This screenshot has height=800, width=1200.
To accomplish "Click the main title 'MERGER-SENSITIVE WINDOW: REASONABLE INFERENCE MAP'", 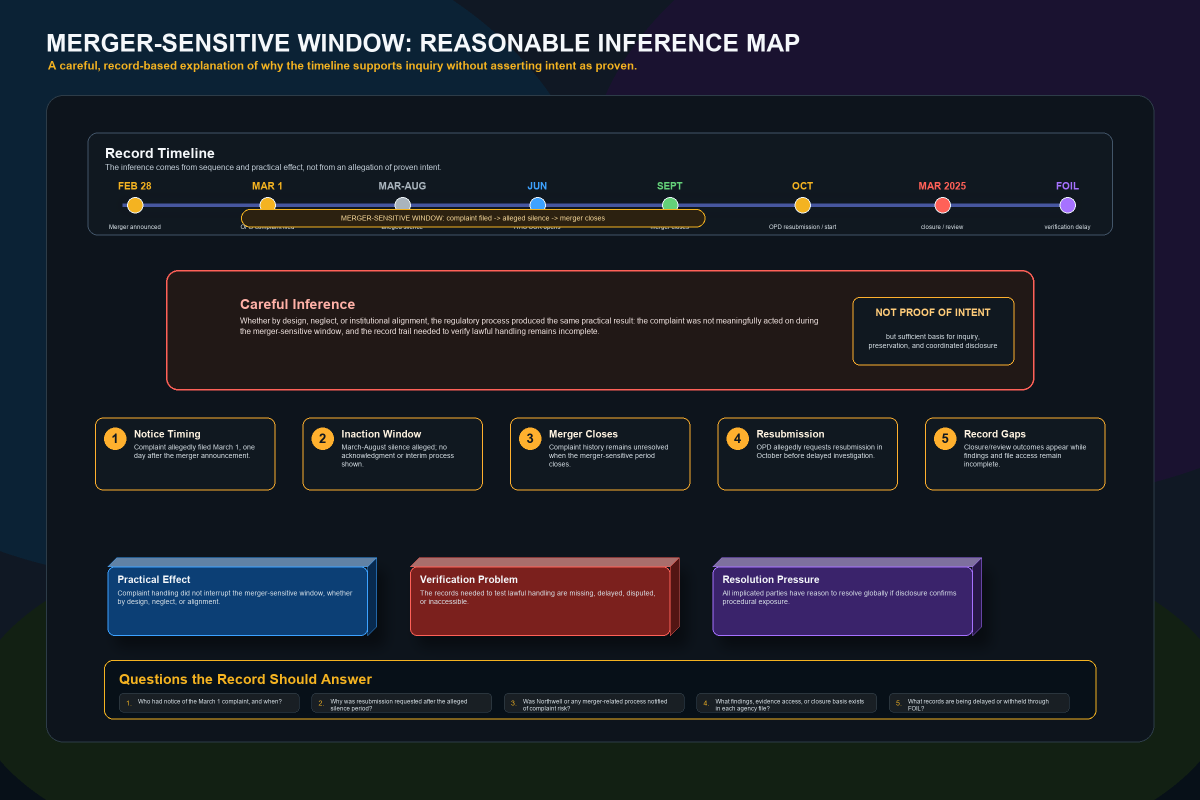I will [x=423, y=43].
